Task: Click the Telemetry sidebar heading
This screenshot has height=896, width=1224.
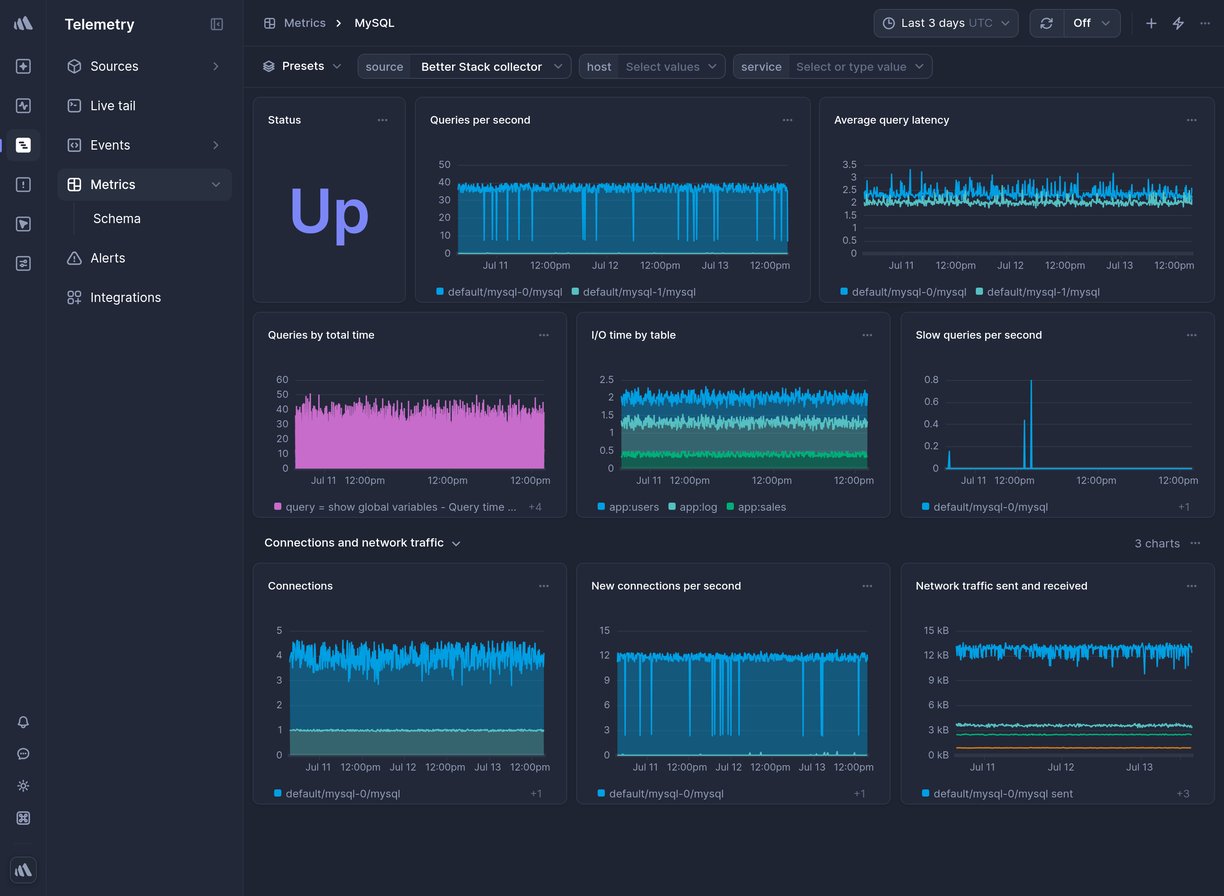Action: pyautogui.click(x=99, y=24)
